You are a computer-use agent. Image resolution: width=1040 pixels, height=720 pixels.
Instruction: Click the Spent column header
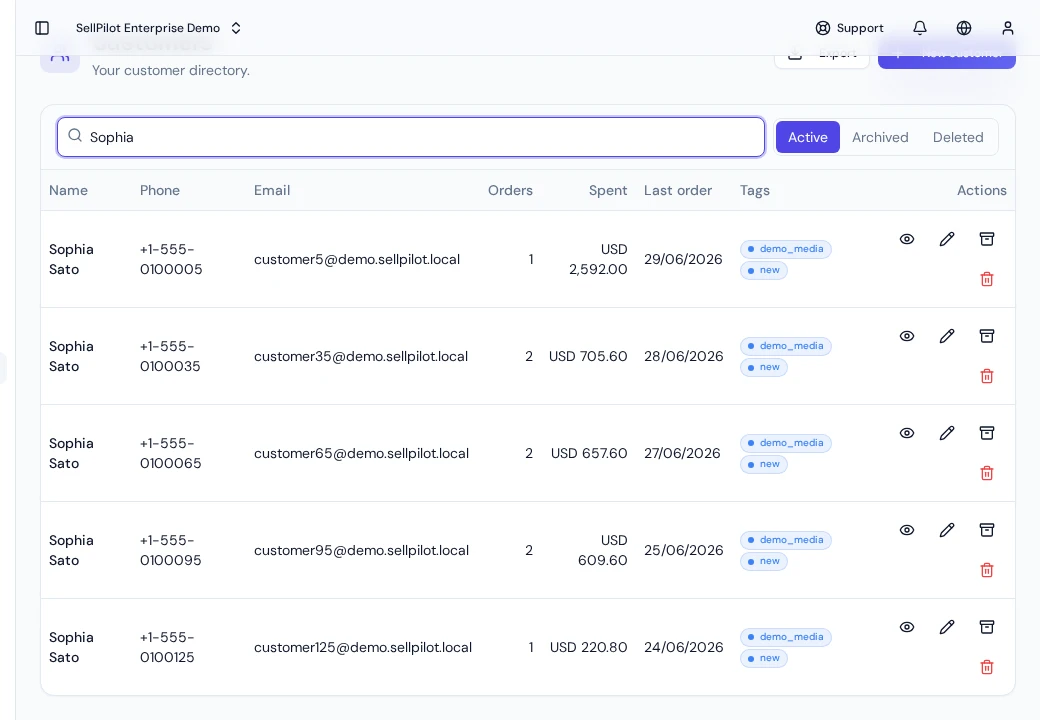(608, 190)
